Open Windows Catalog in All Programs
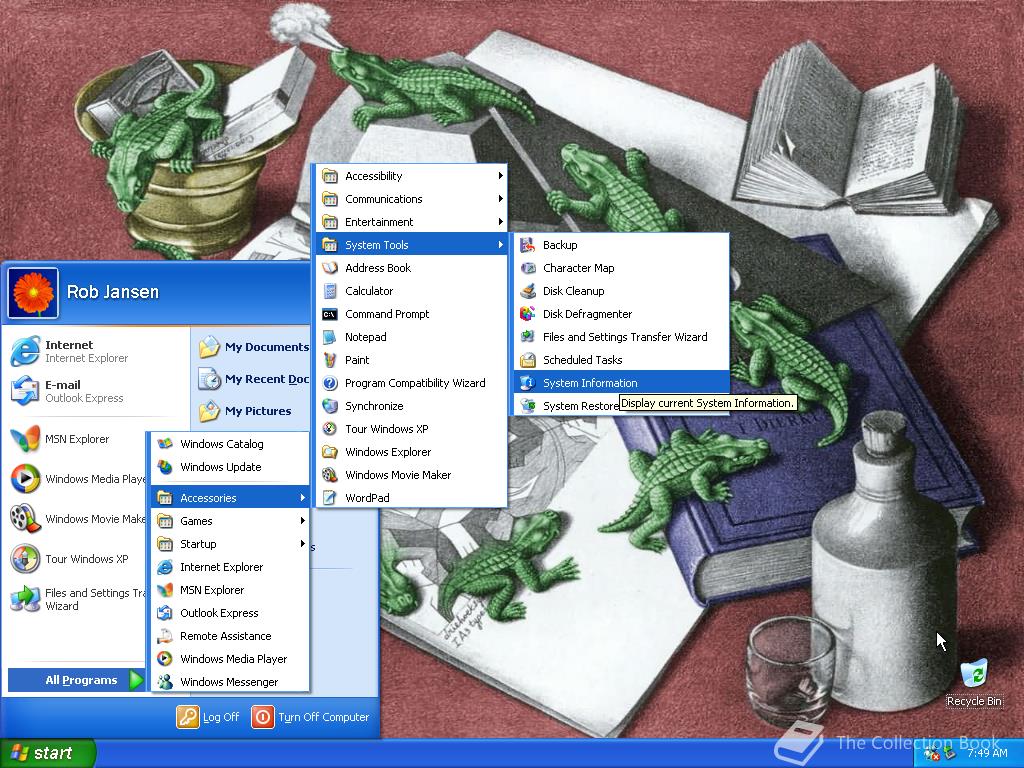Viewport: 1024px width, 768px height. [230, 444]
